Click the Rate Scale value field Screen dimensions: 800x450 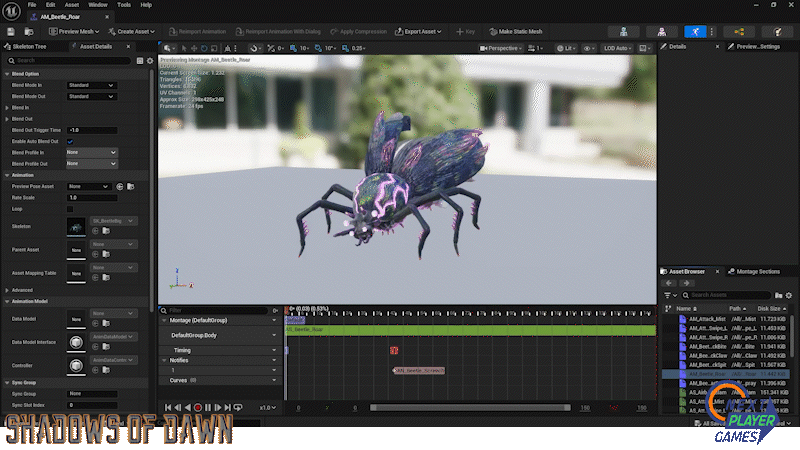(92, 198)
